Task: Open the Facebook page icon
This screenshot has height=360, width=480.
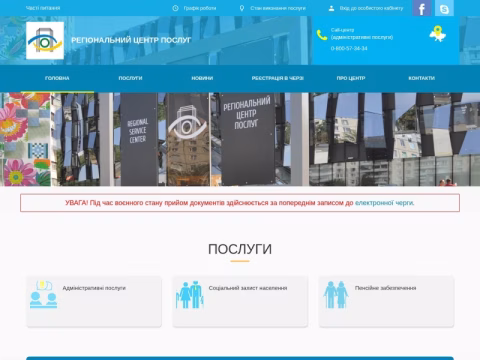Action: (x=422, y=8)
